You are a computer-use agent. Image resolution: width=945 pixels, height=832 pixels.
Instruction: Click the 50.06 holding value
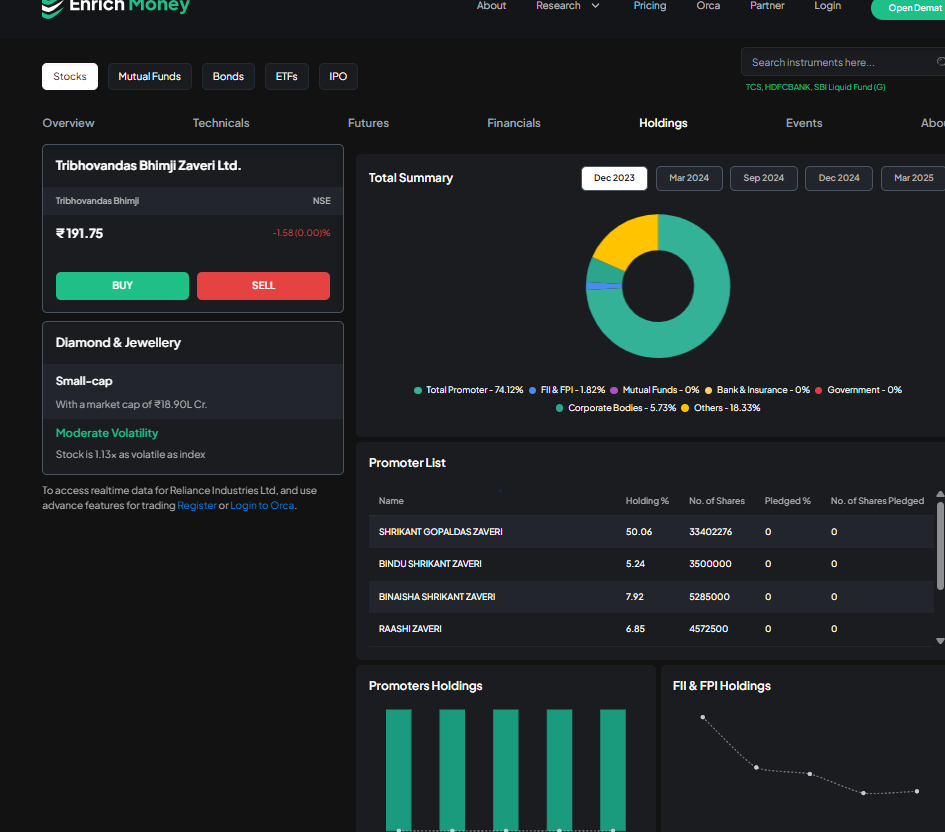point(639,532)
